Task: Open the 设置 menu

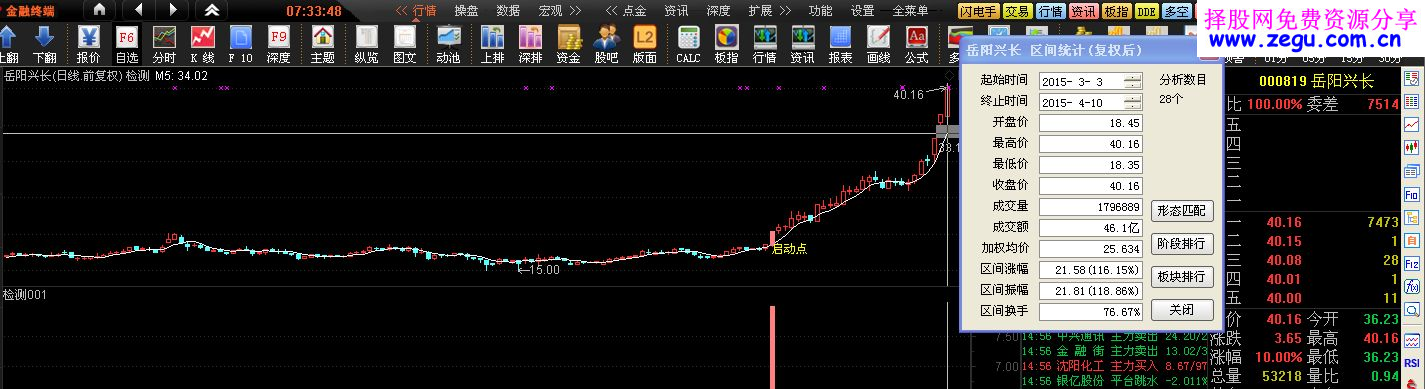Action: coord(862,10)
